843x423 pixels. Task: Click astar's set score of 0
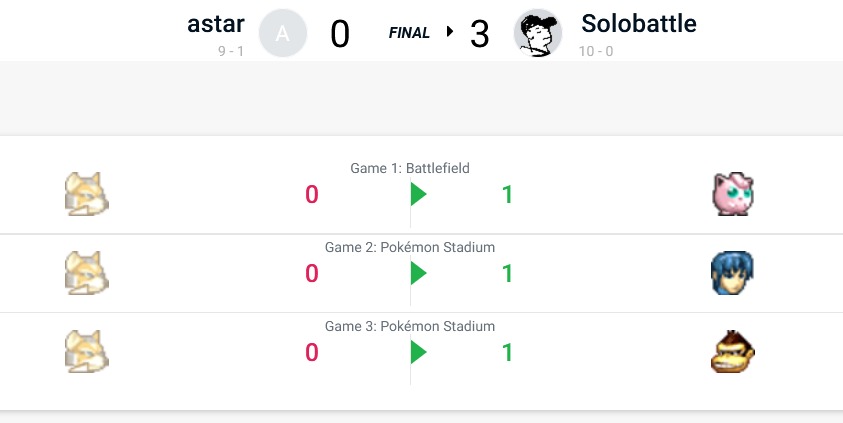pos(340,34)
